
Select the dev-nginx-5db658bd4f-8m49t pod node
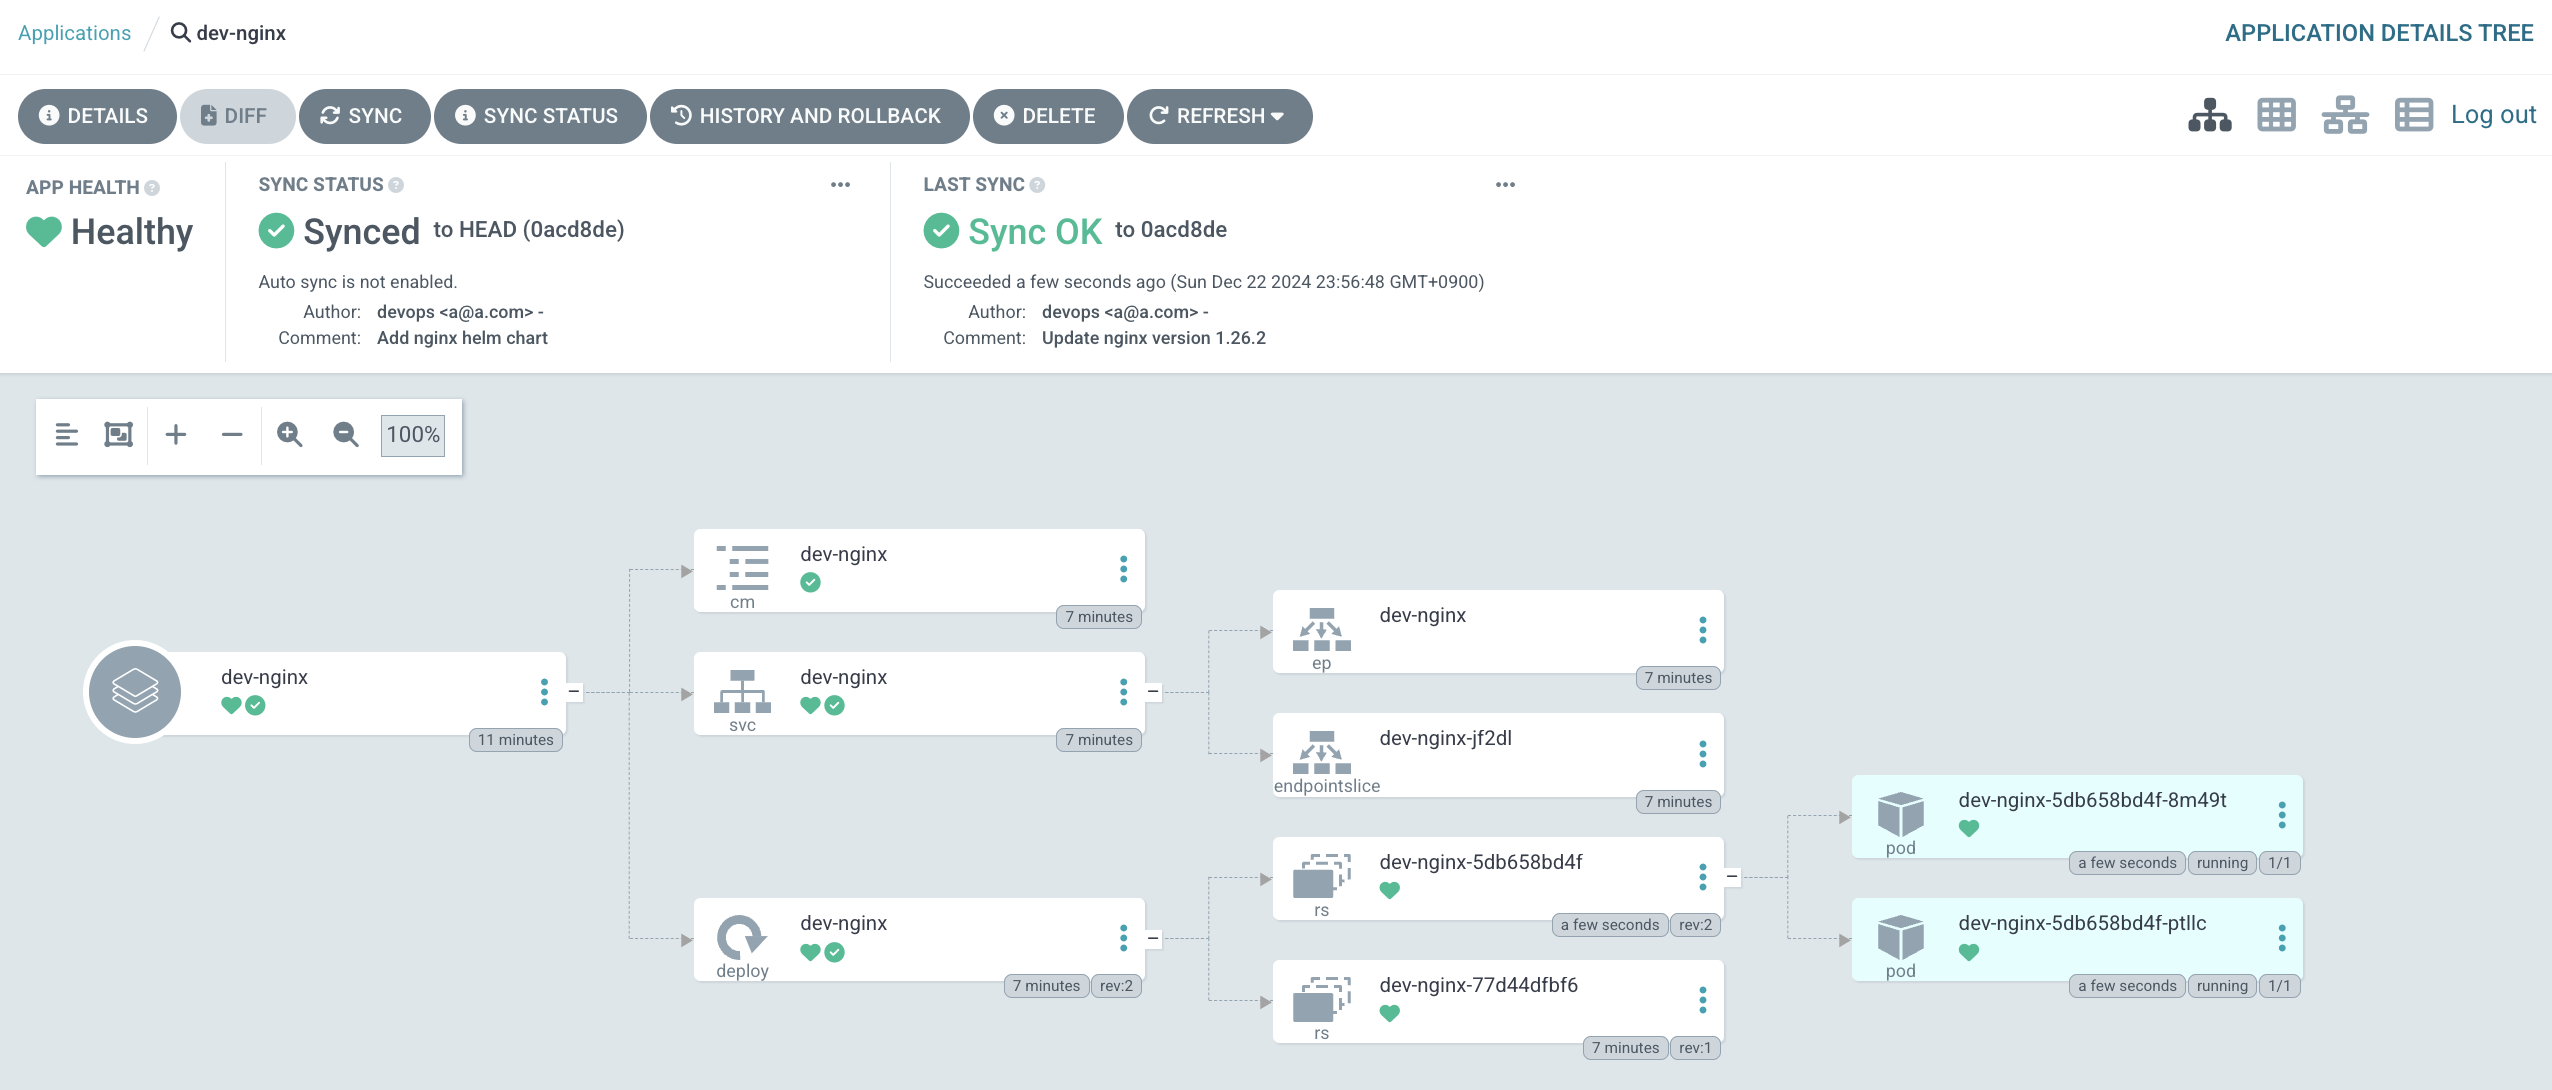coord(2090,801)
